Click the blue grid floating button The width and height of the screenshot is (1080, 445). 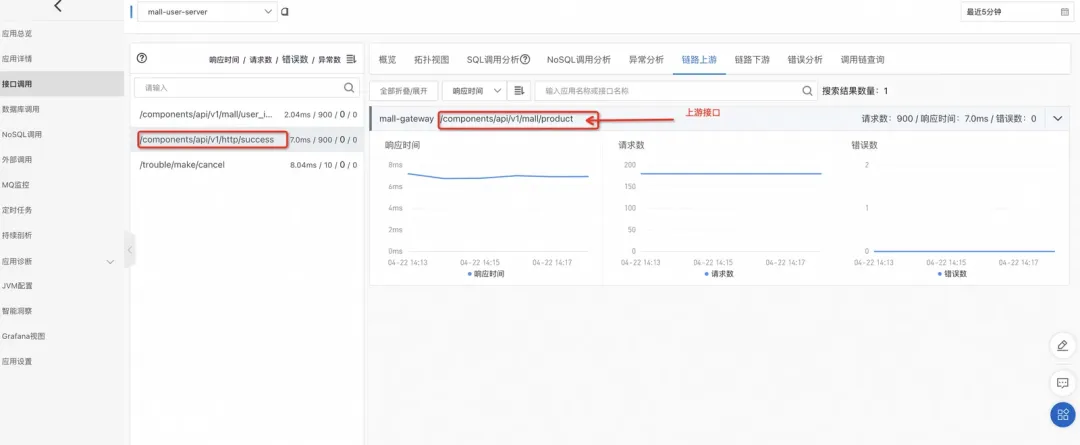pyautogui.click(x=1063, y=415)
